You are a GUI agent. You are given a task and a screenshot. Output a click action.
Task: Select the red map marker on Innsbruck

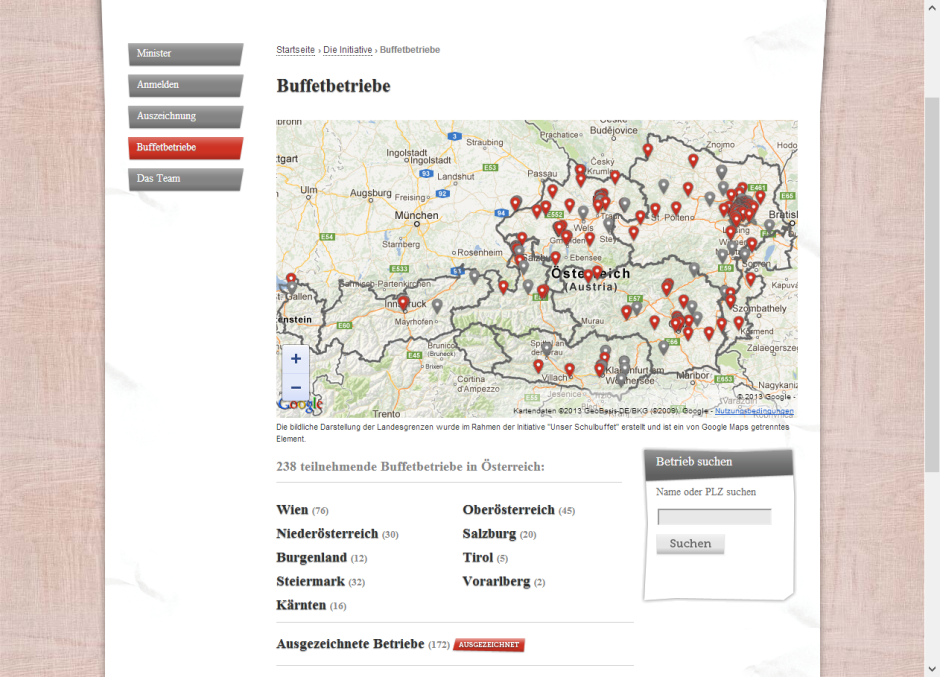[403, 303]
